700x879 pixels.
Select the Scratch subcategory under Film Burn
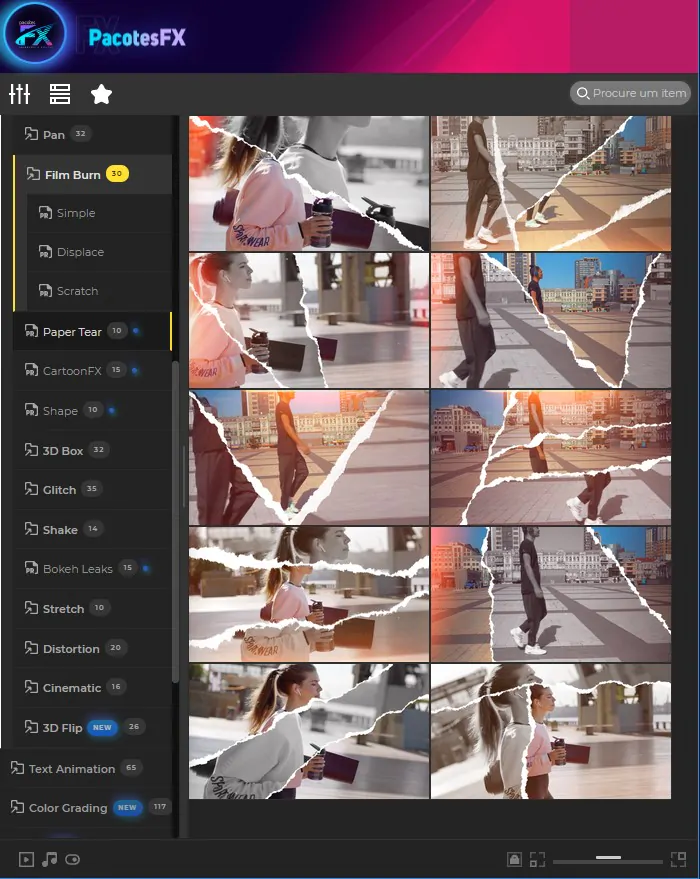(x=77, y=291)
